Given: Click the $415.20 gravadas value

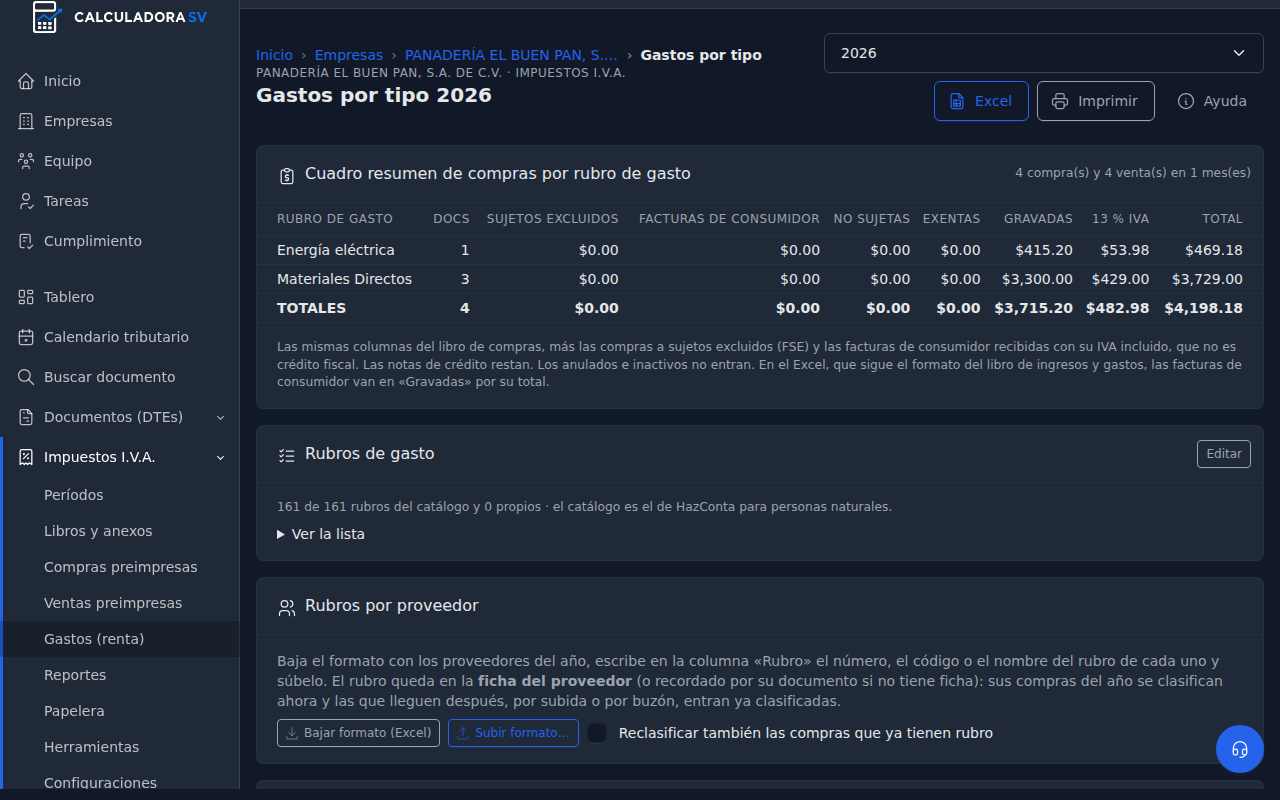Looking at the screenshot, I should click(1044, 250).
